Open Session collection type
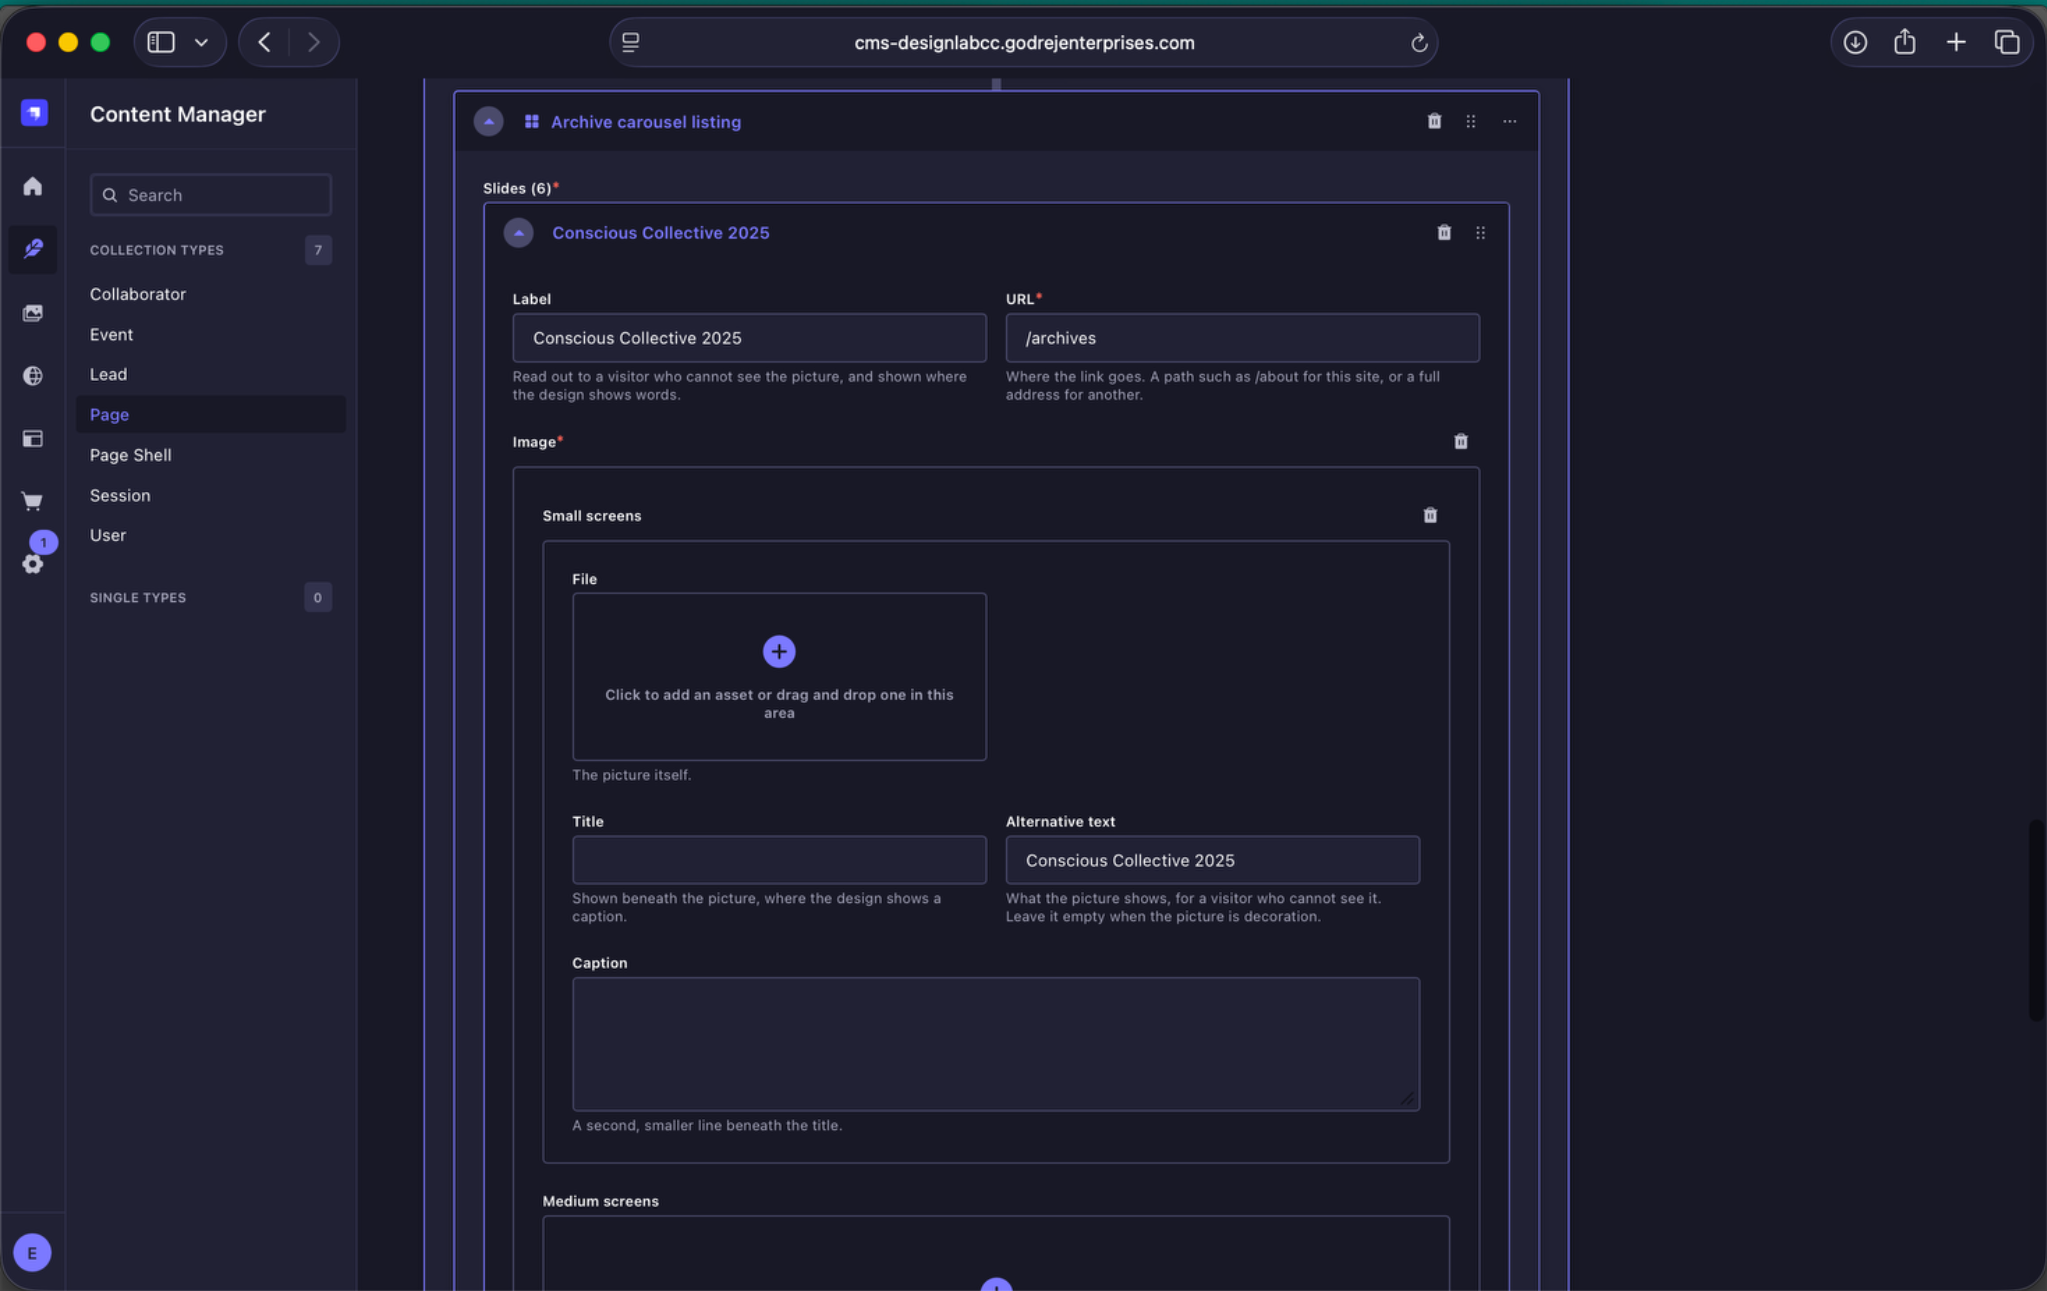Viewport: 2047px width, 1291px height. 120,495
